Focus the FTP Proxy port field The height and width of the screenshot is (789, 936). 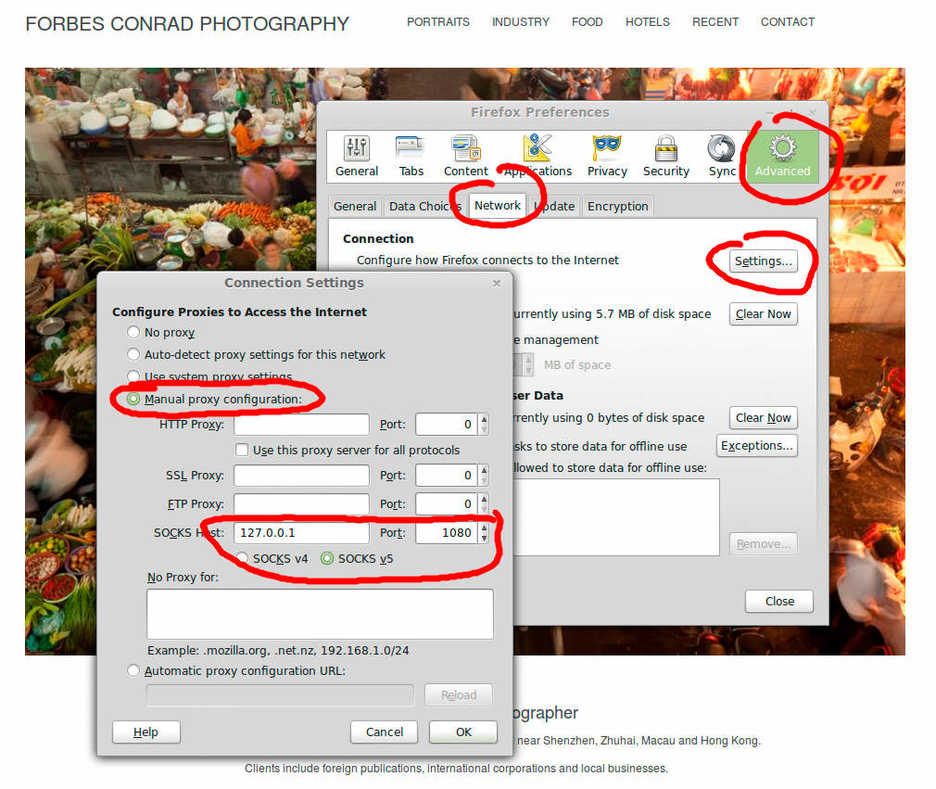point(447,504)
